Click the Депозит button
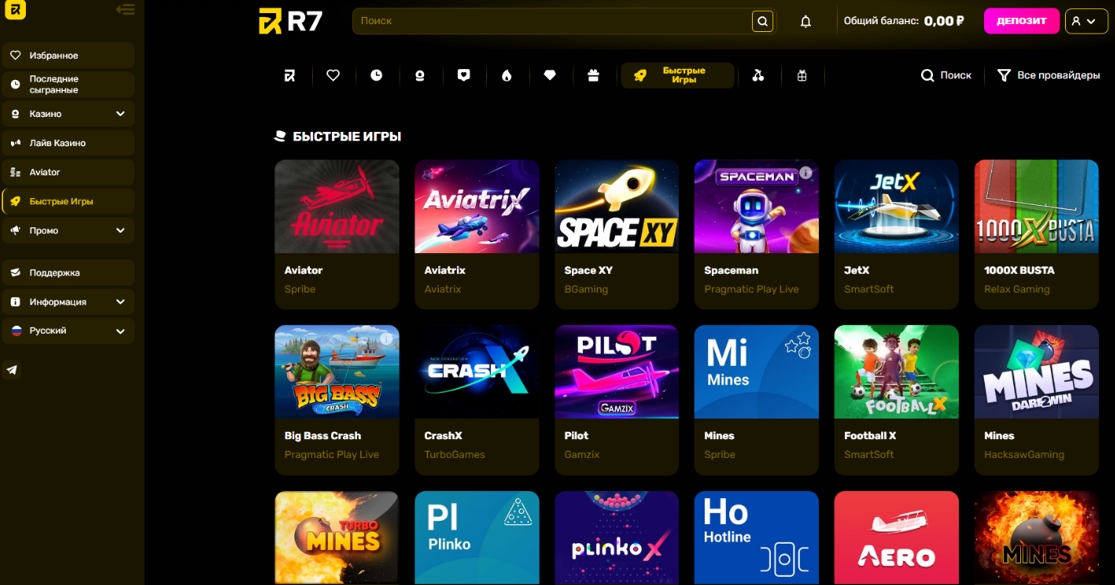Image resolution: width=1115 pixels, height=585 pixels. click(1021, 21)
